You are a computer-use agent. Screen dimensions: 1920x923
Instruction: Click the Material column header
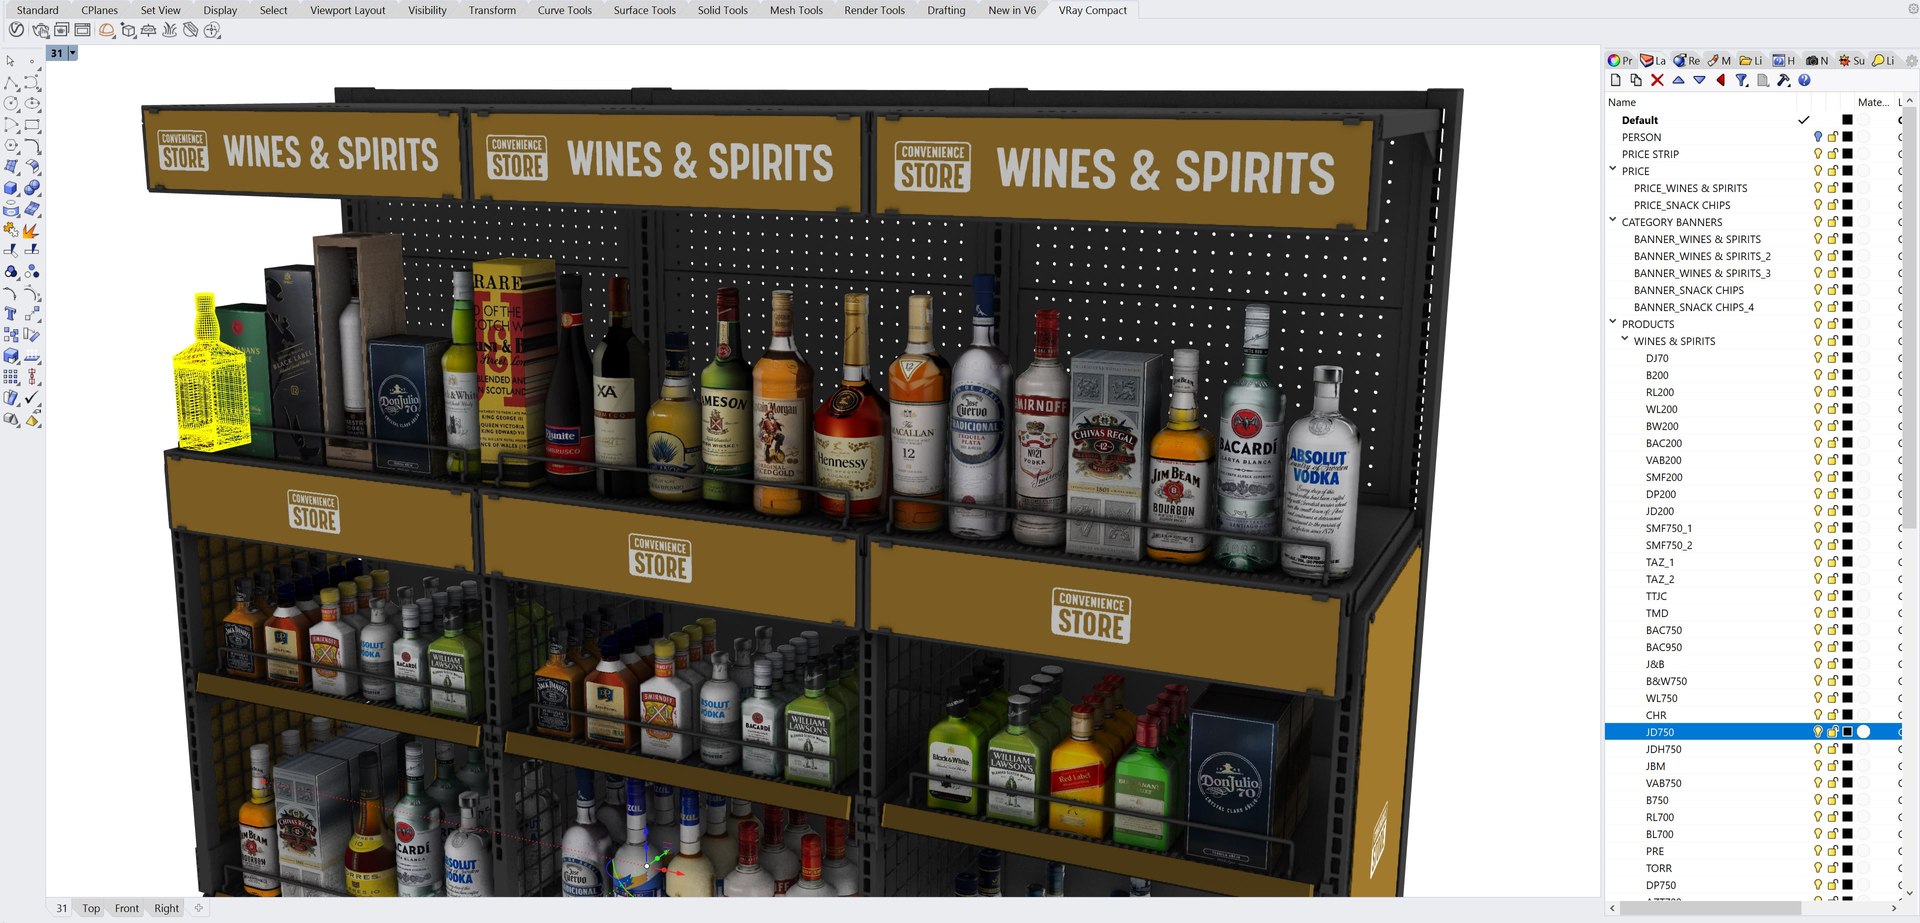[1873, 102]
